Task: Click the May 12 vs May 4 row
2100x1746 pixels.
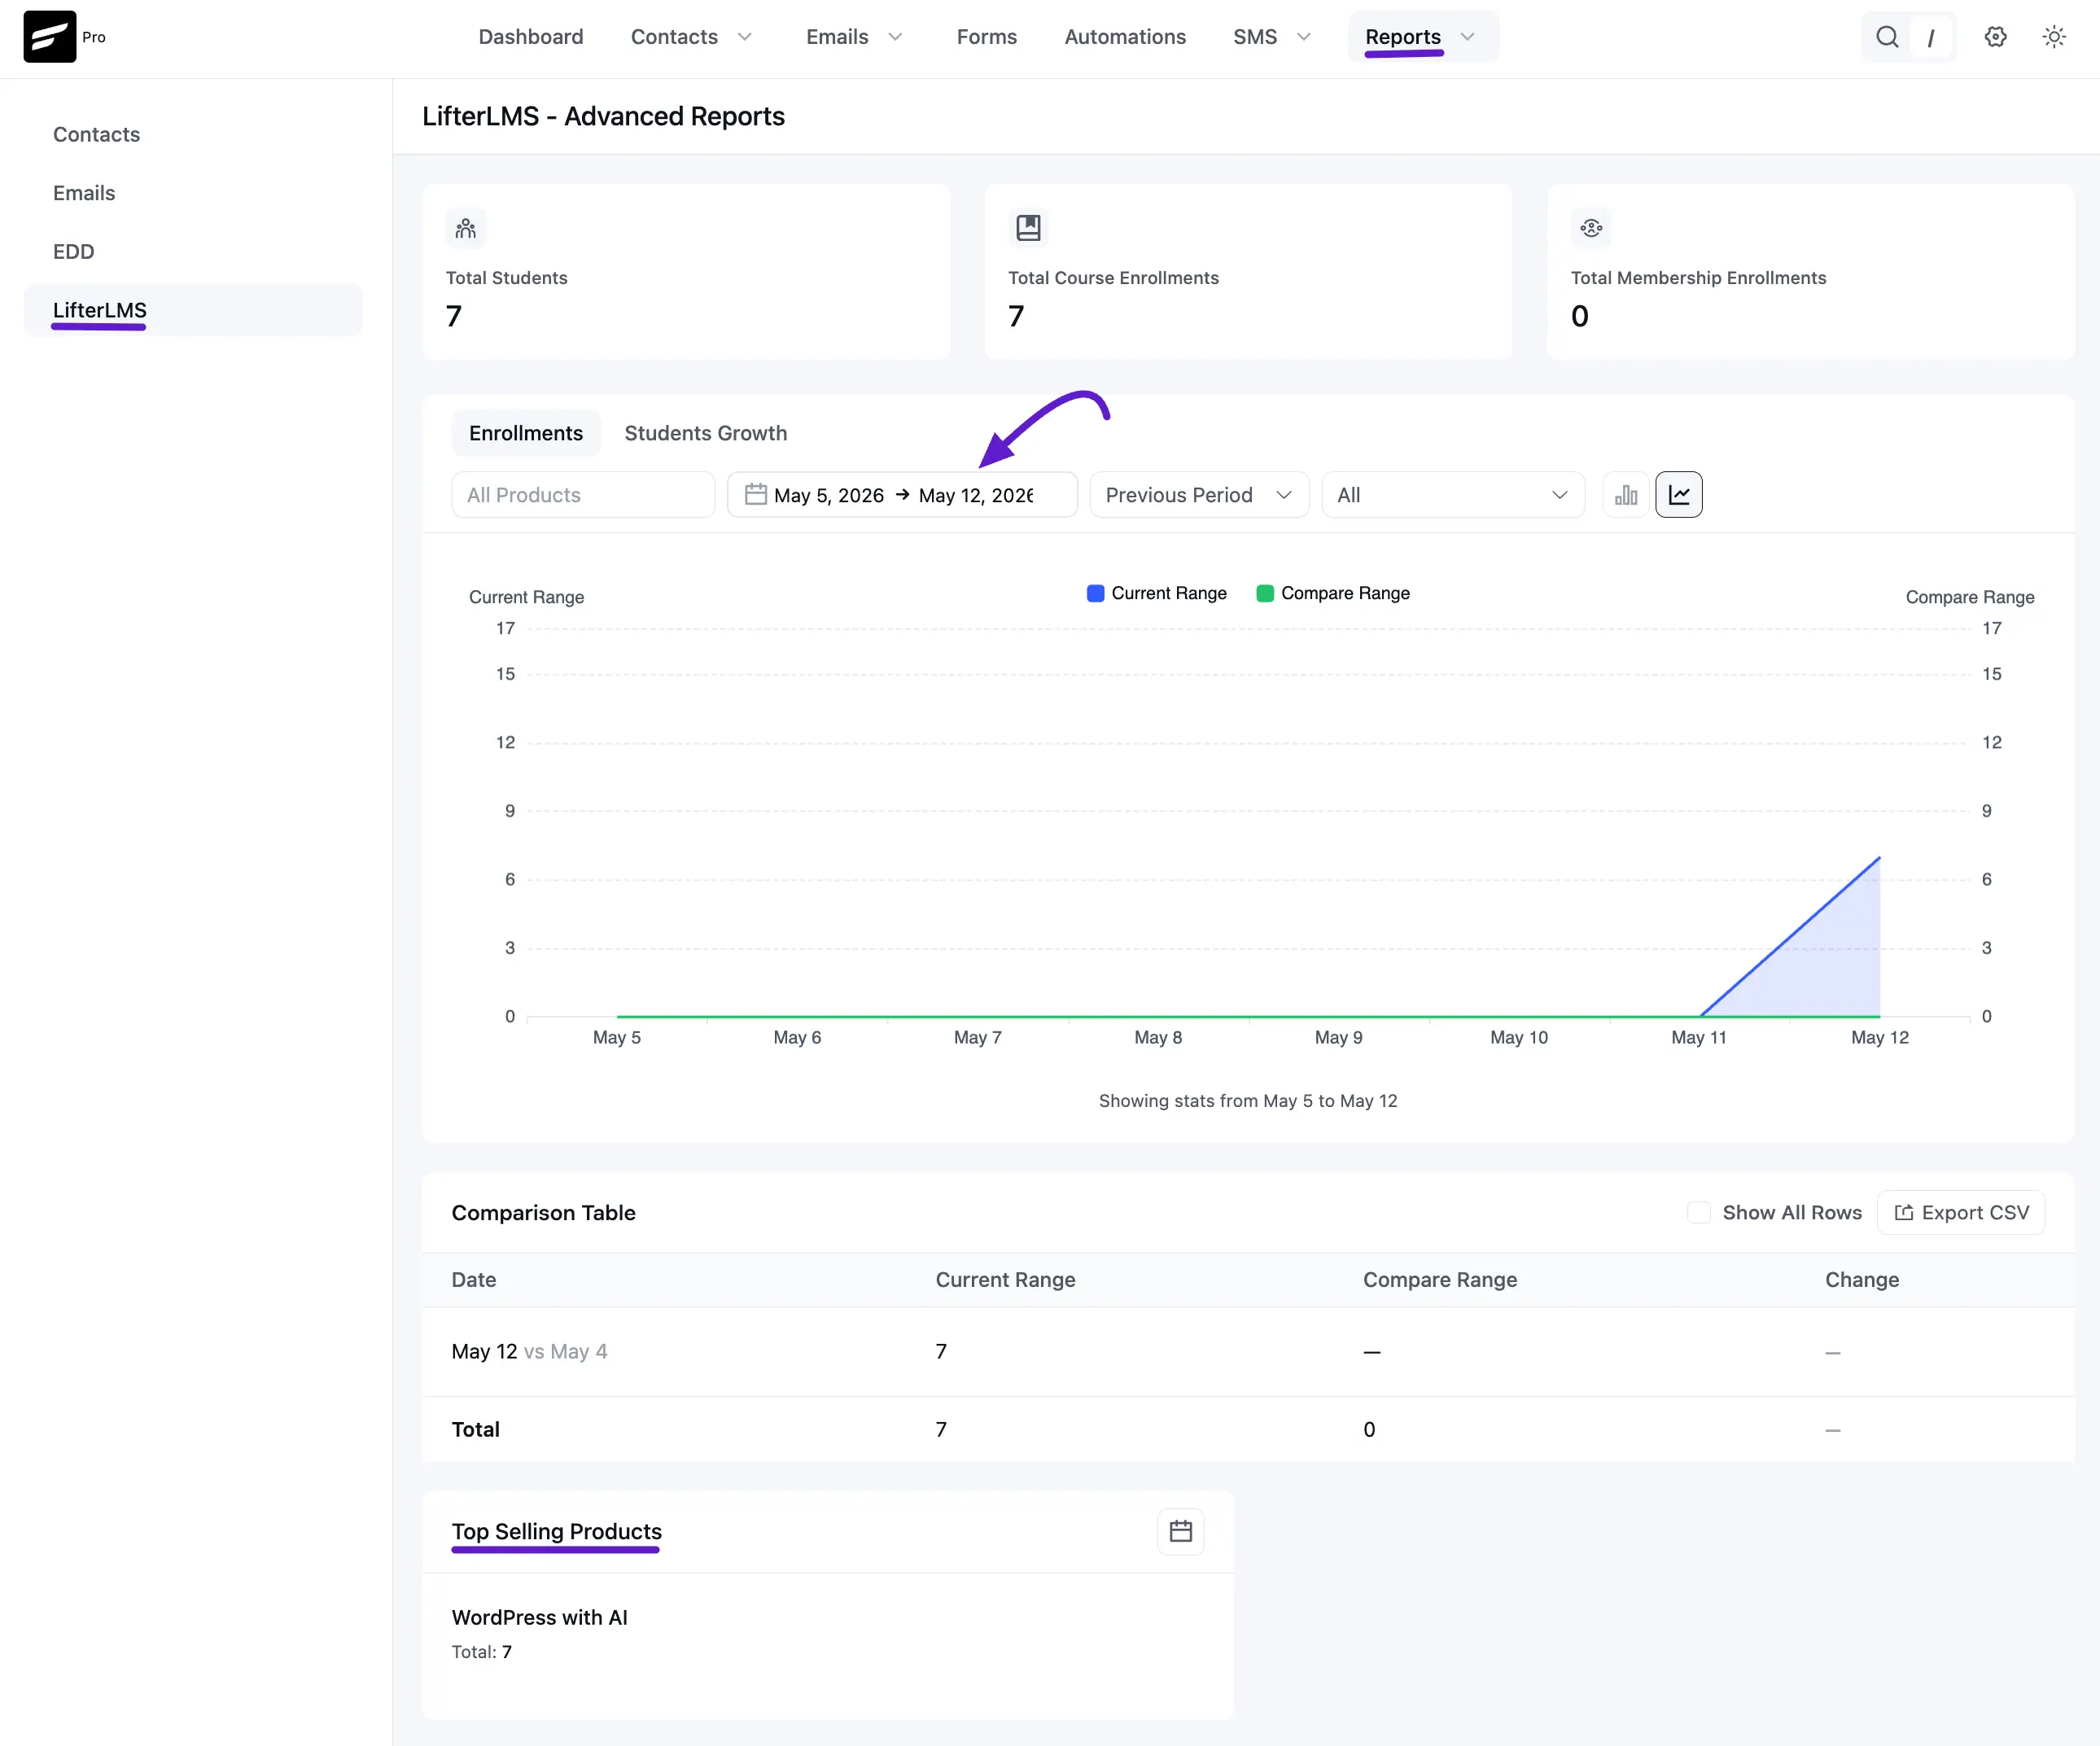Action: (x=1248, y=1351)
